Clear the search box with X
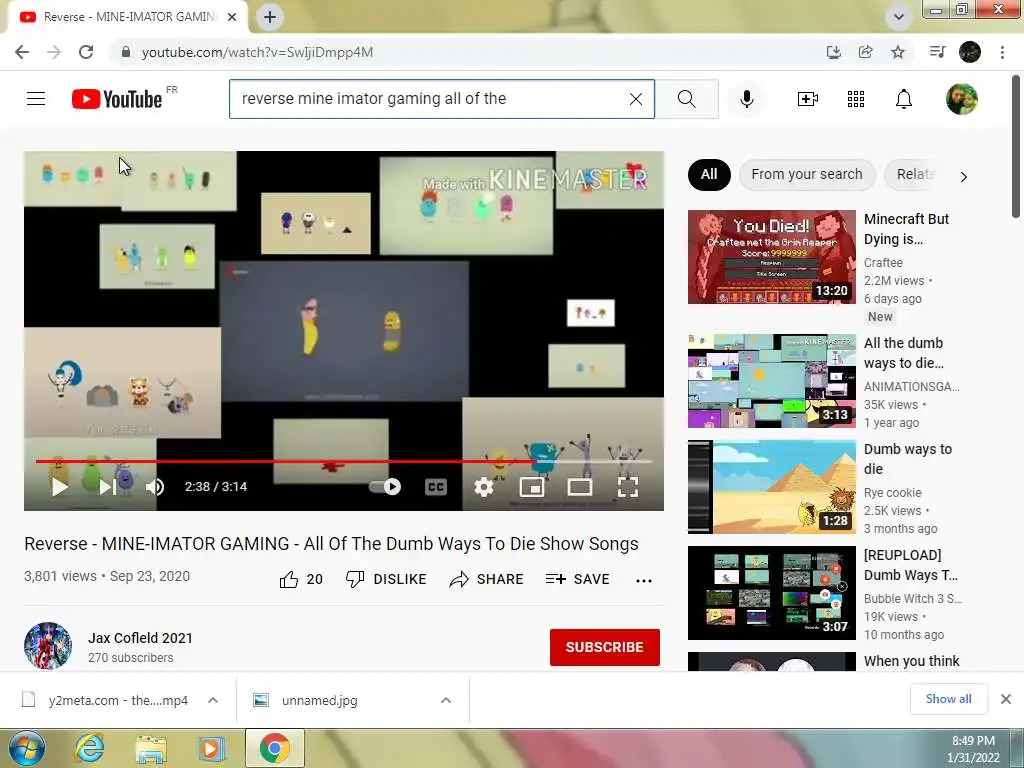The height and width of the screenshot is (768, 1024). (x=635, y=99)
